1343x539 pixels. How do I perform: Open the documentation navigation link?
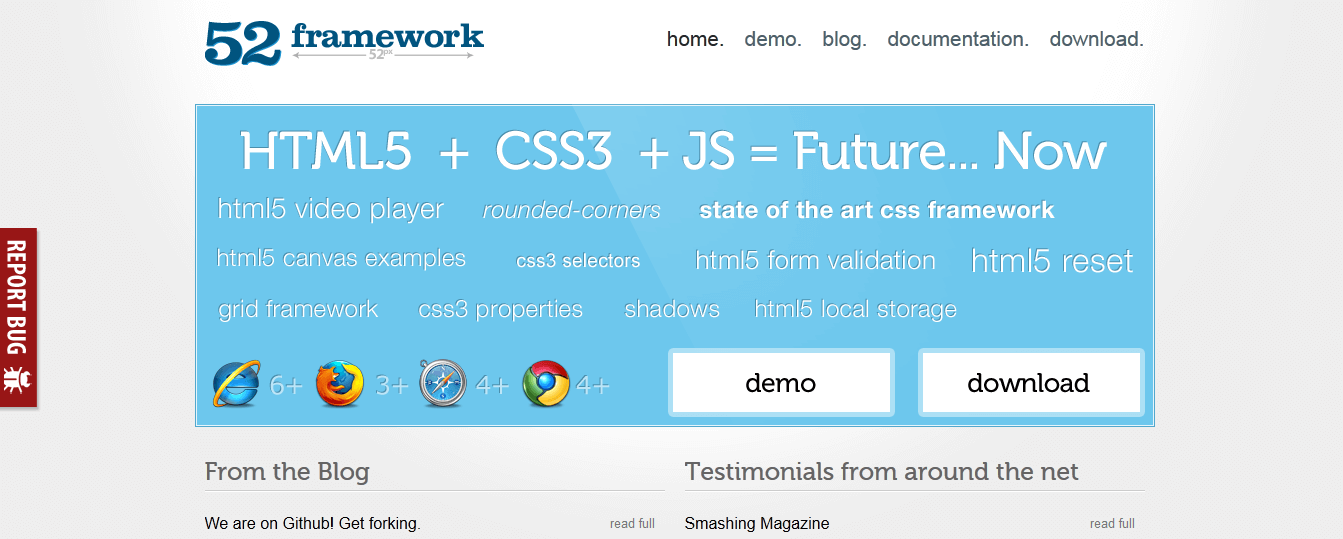tap(958, 39)
